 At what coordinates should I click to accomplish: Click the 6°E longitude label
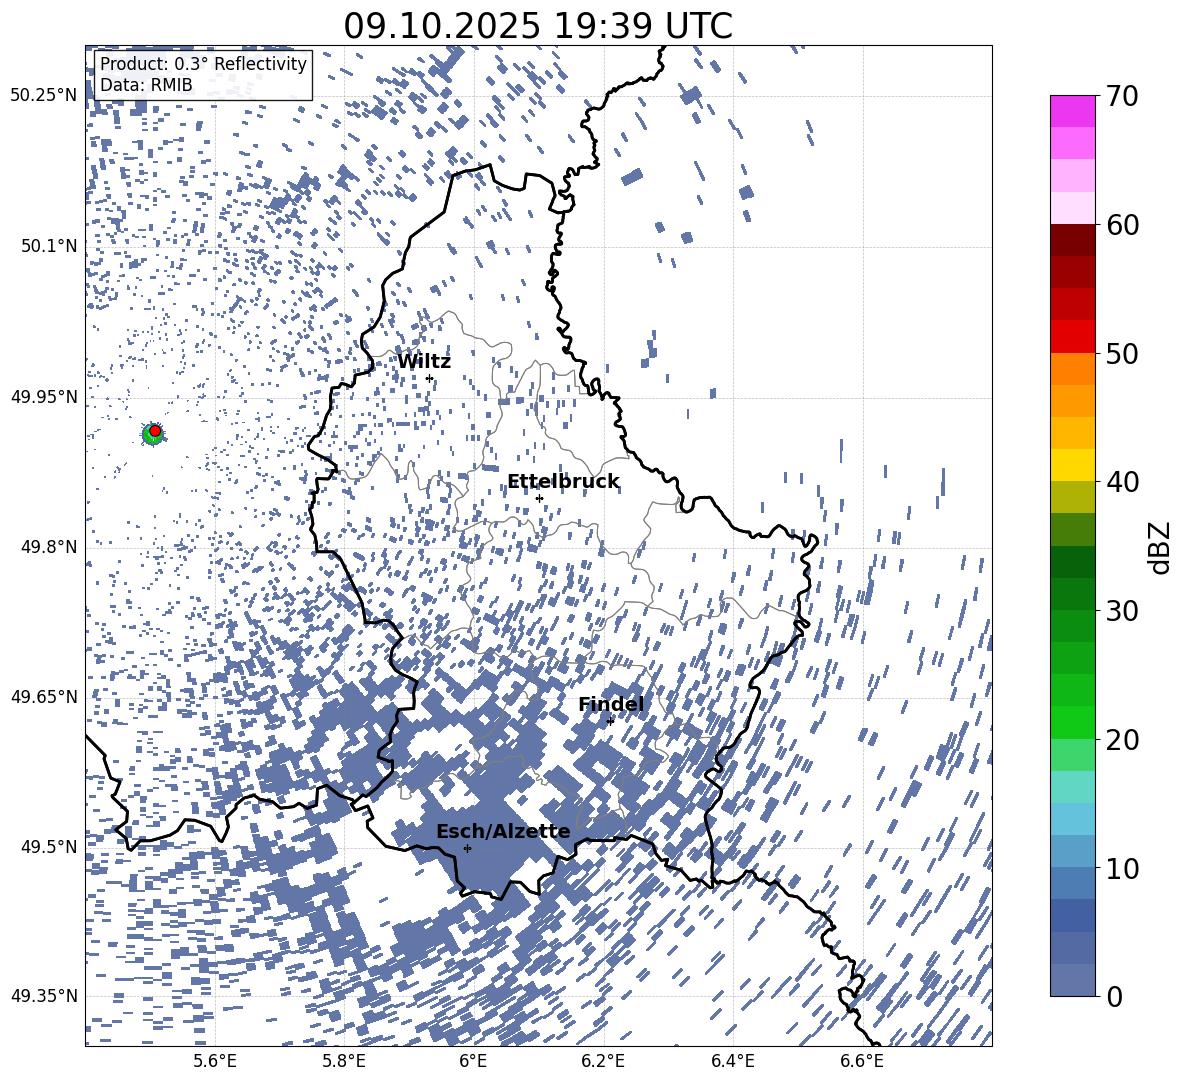(x=473, y=1061)
